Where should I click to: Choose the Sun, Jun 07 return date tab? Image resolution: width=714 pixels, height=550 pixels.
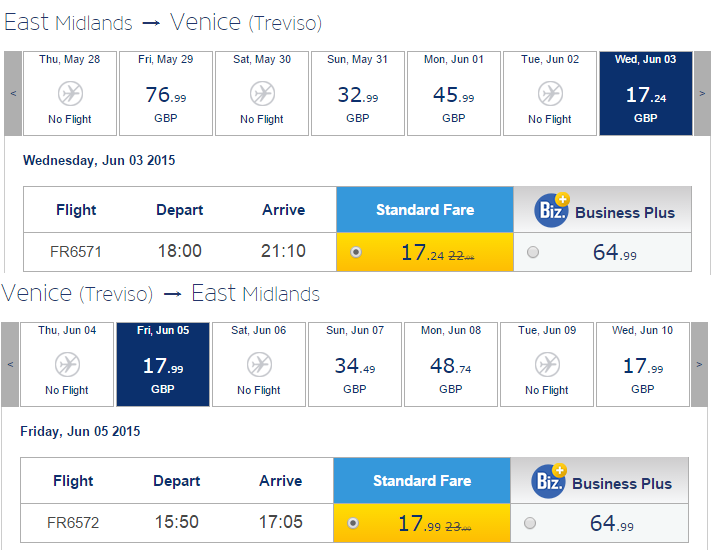[355, 364]
